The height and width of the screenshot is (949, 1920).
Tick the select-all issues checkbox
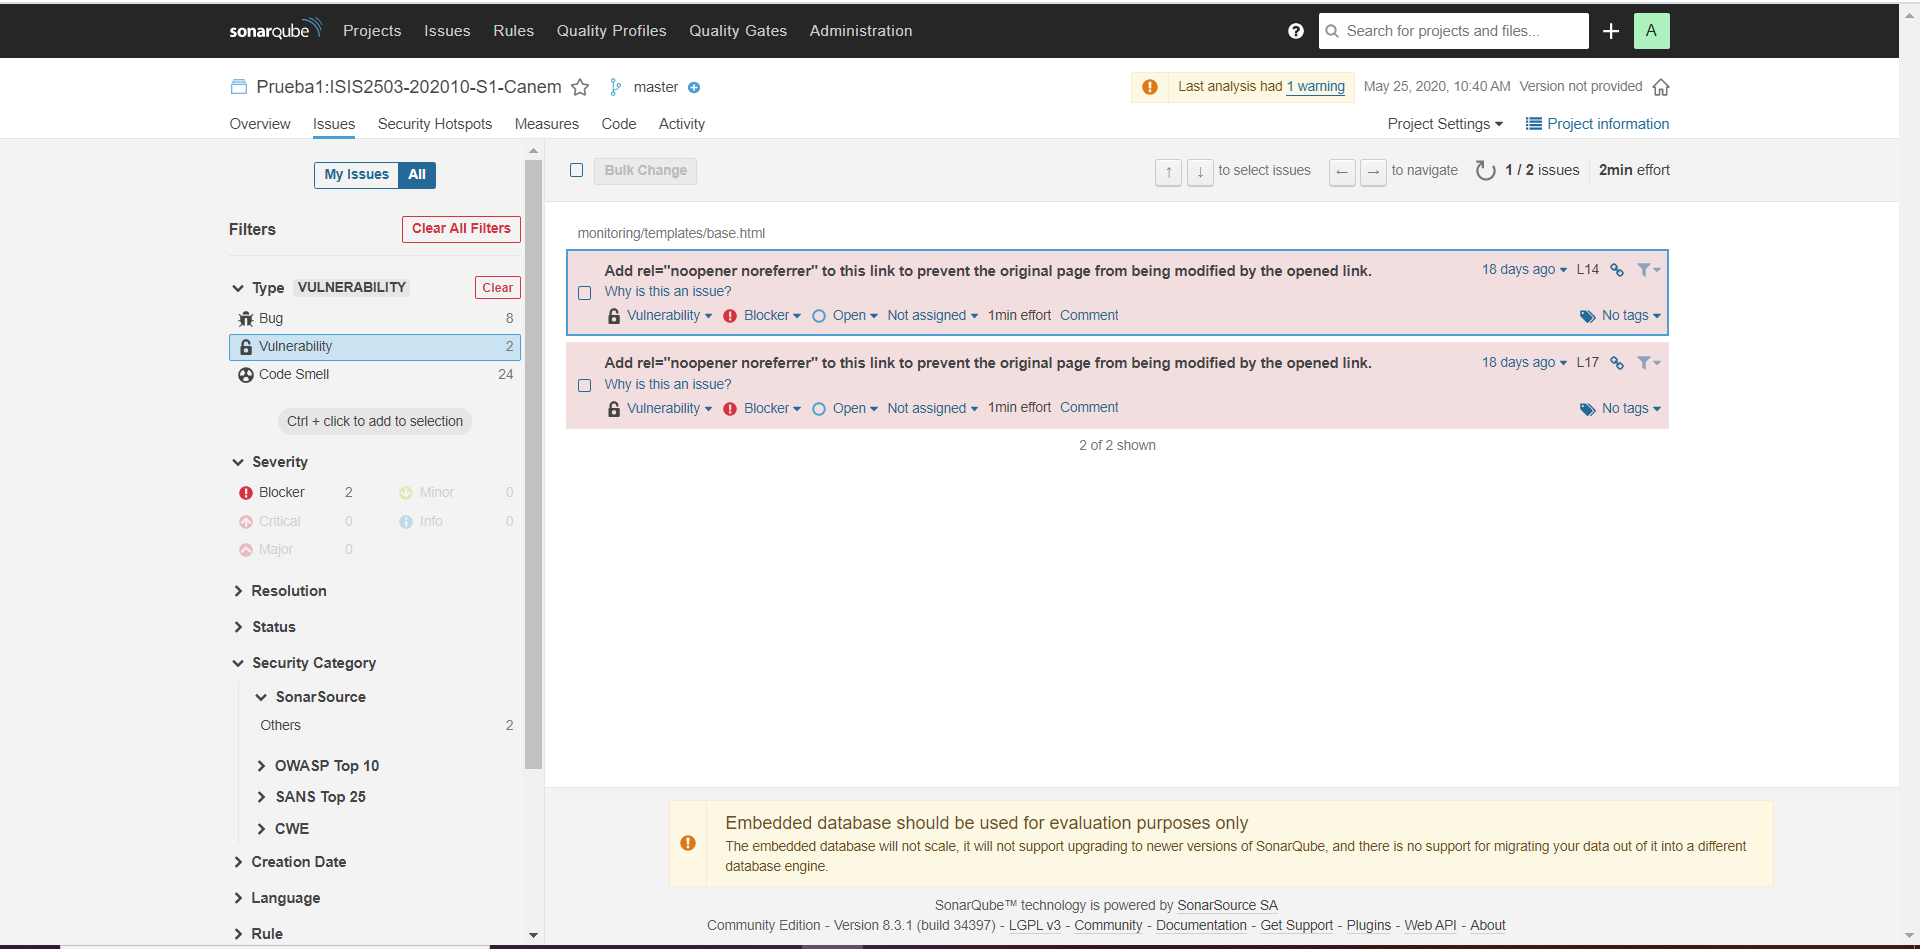coord(577,170)
